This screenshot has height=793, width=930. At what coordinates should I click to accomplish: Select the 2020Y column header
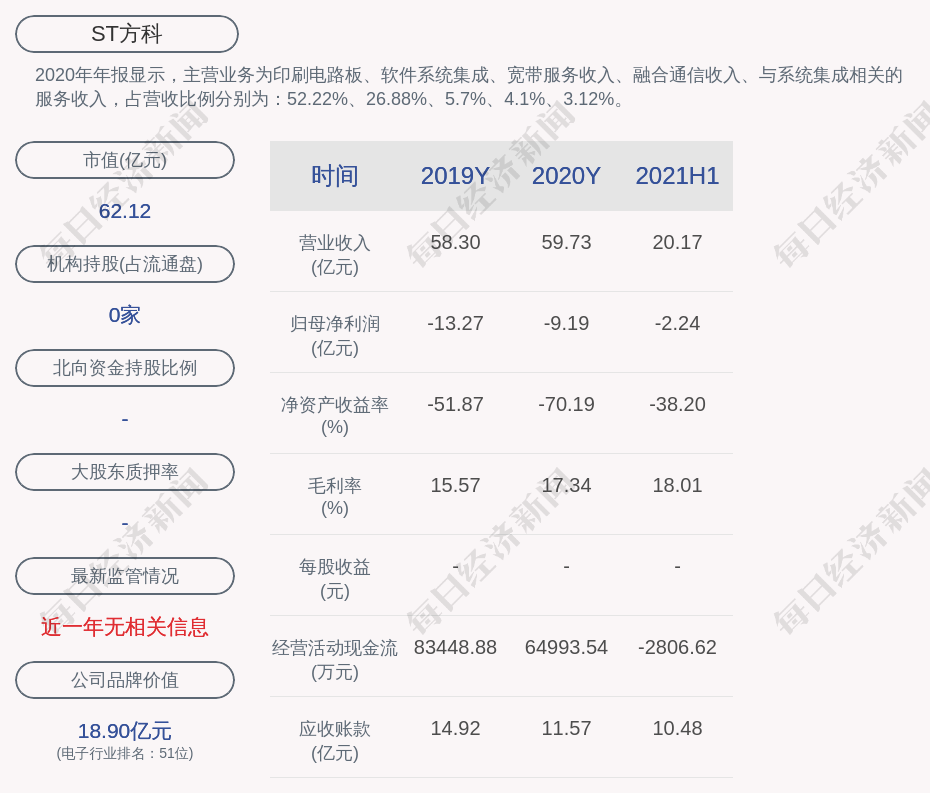point(566,176)
